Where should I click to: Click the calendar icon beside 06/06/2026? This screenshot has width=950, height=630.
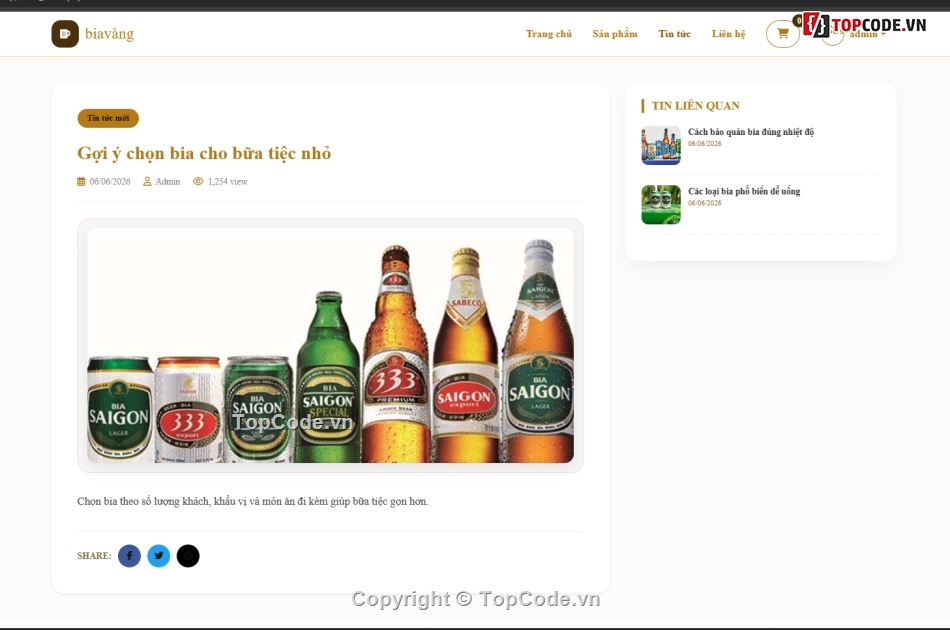coord(81,181)
